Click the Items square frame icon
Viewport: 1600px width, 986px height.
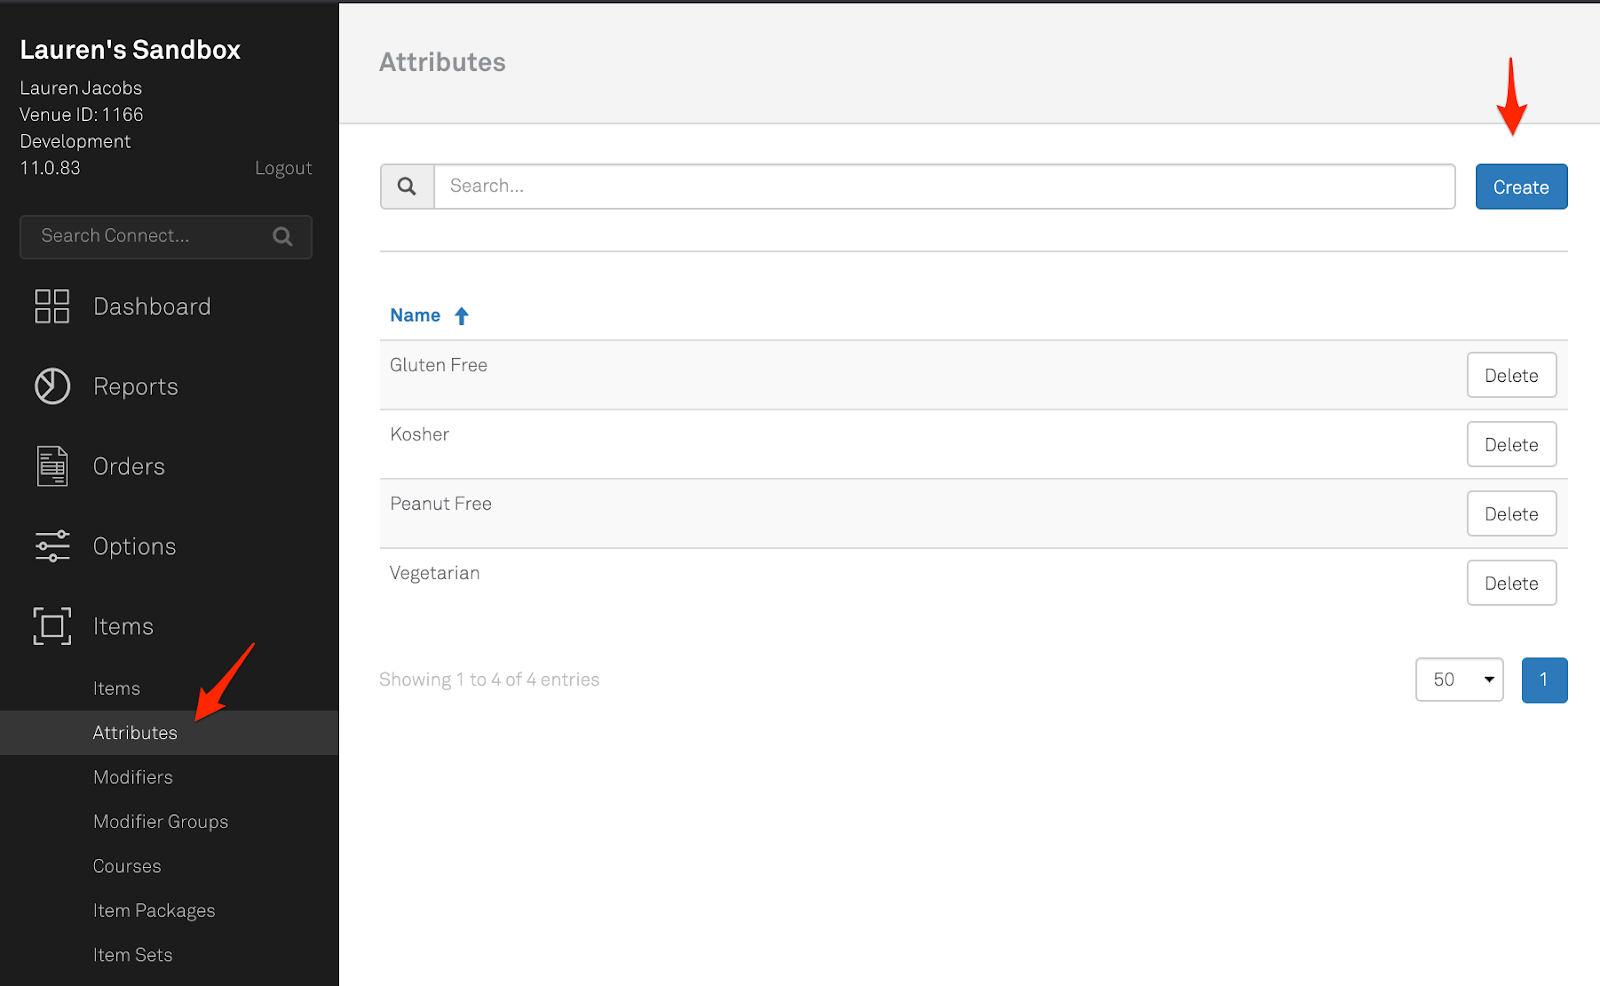(52, 626)
